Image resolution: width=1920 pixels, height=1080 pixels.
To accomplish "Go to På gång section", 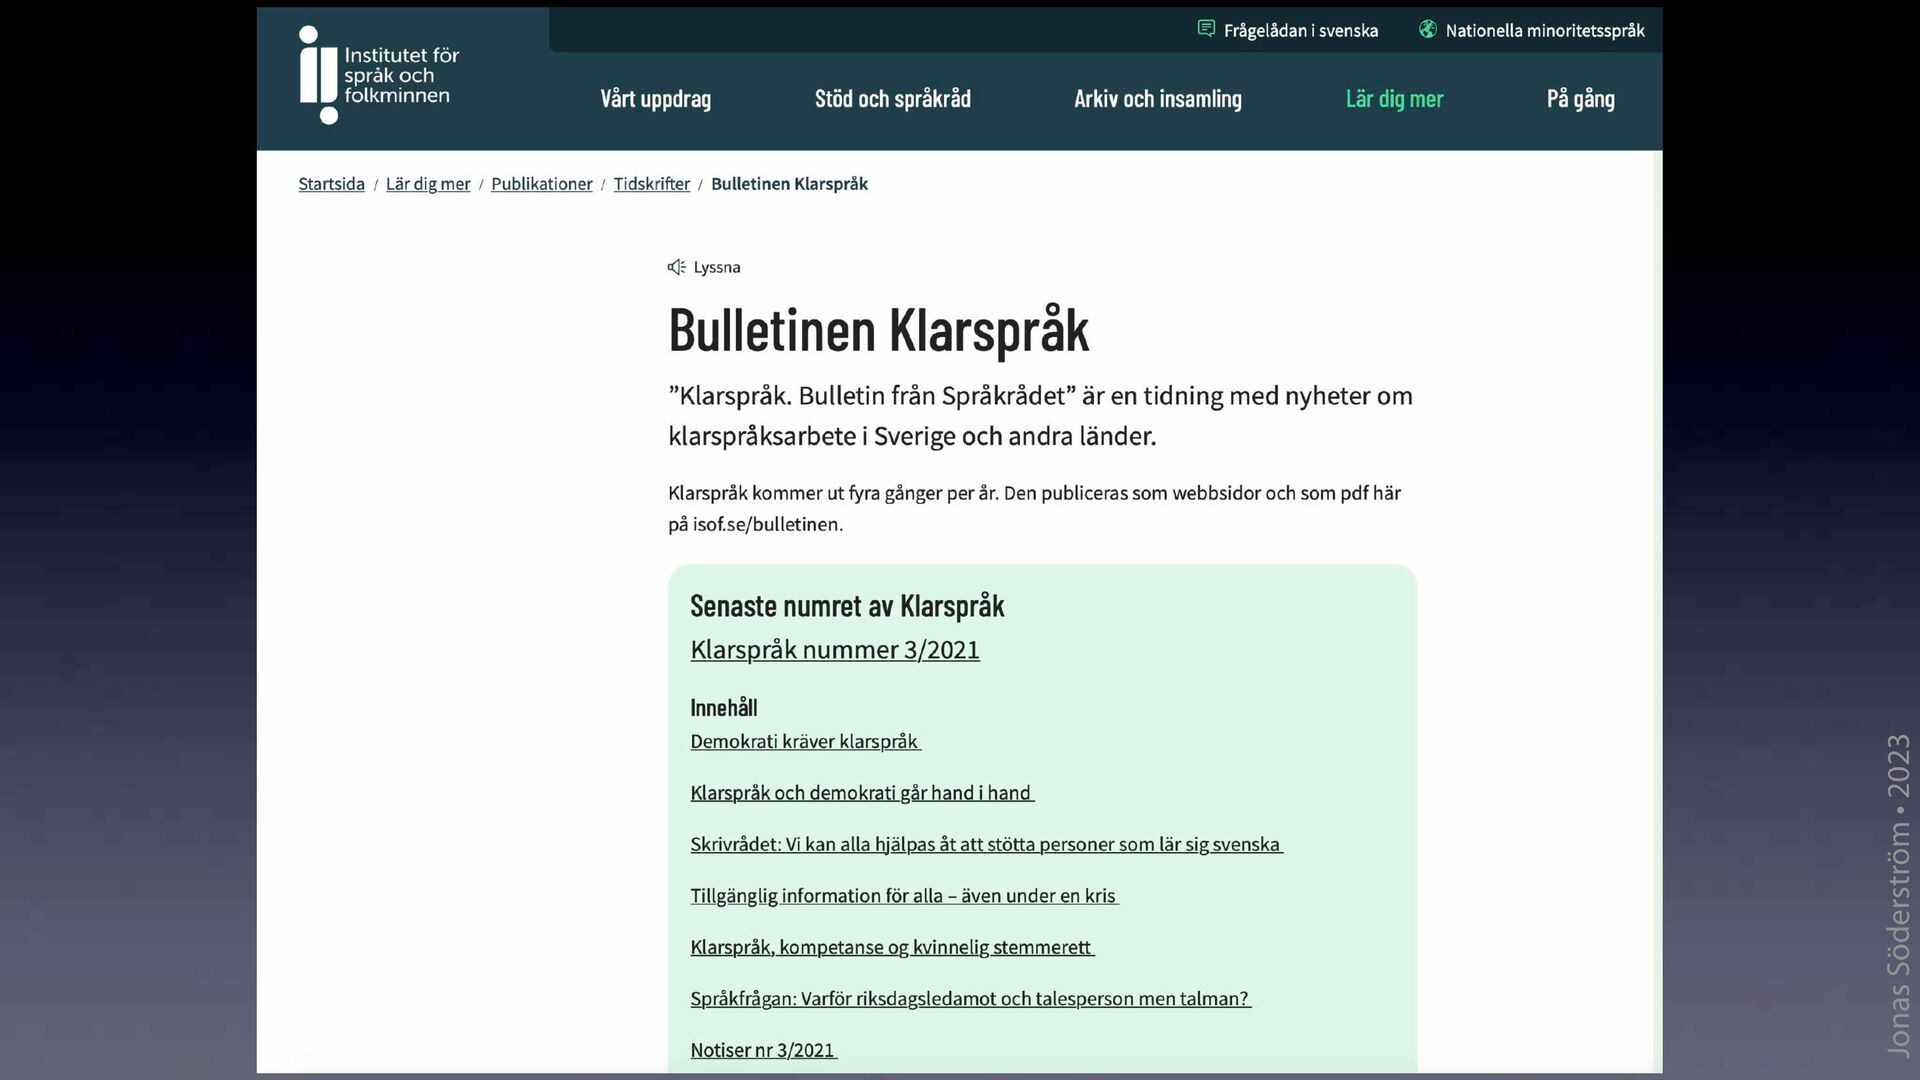I will pyautogui.click(x=1580, y=99).
